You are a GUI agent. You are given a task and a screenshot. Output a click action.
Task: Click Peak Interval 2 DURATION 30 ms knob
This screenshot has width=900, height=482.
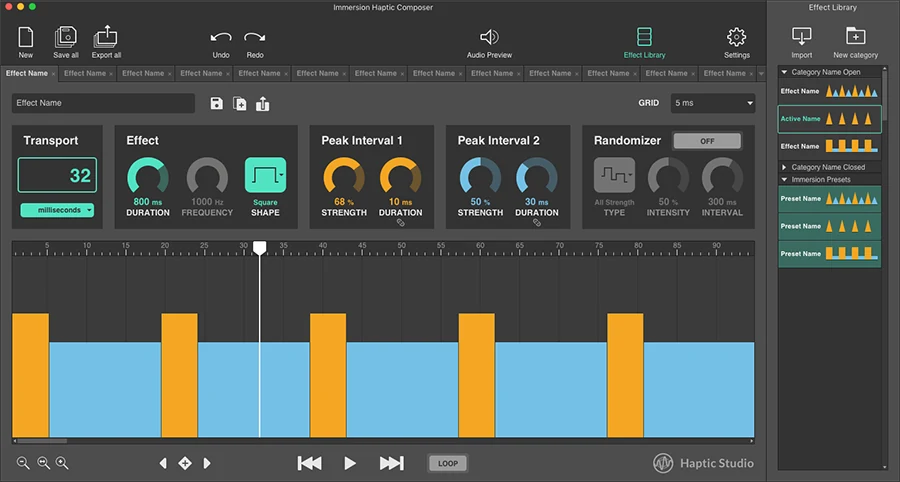click(537, 177)
